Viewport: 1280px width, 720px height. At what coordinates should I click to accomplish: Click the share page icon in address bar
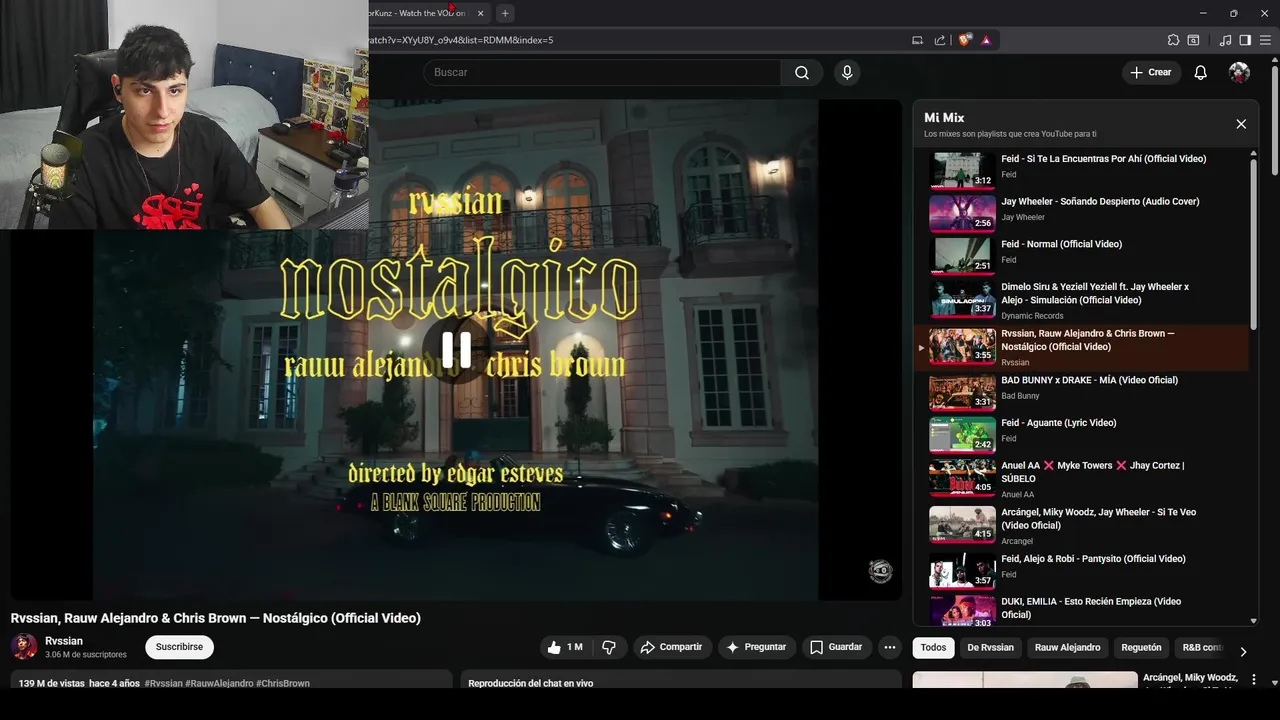click(x=939, y=40)
